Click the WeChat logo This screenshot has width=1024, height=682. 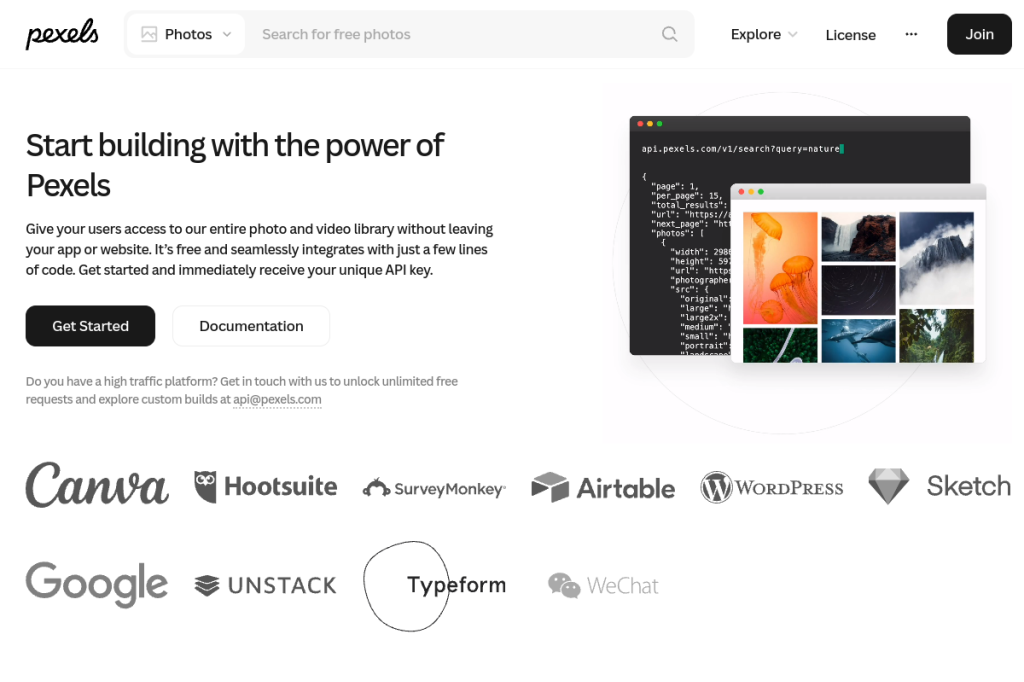pos(603,585)
